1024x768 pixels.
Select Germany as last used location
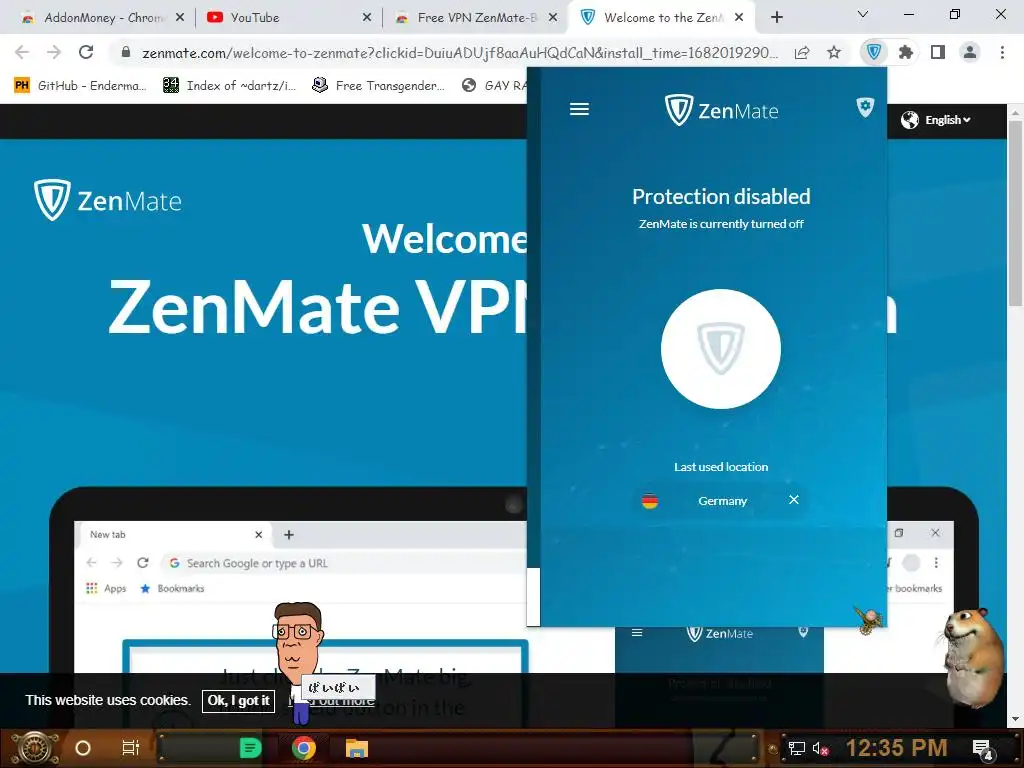tap(722, 501)
